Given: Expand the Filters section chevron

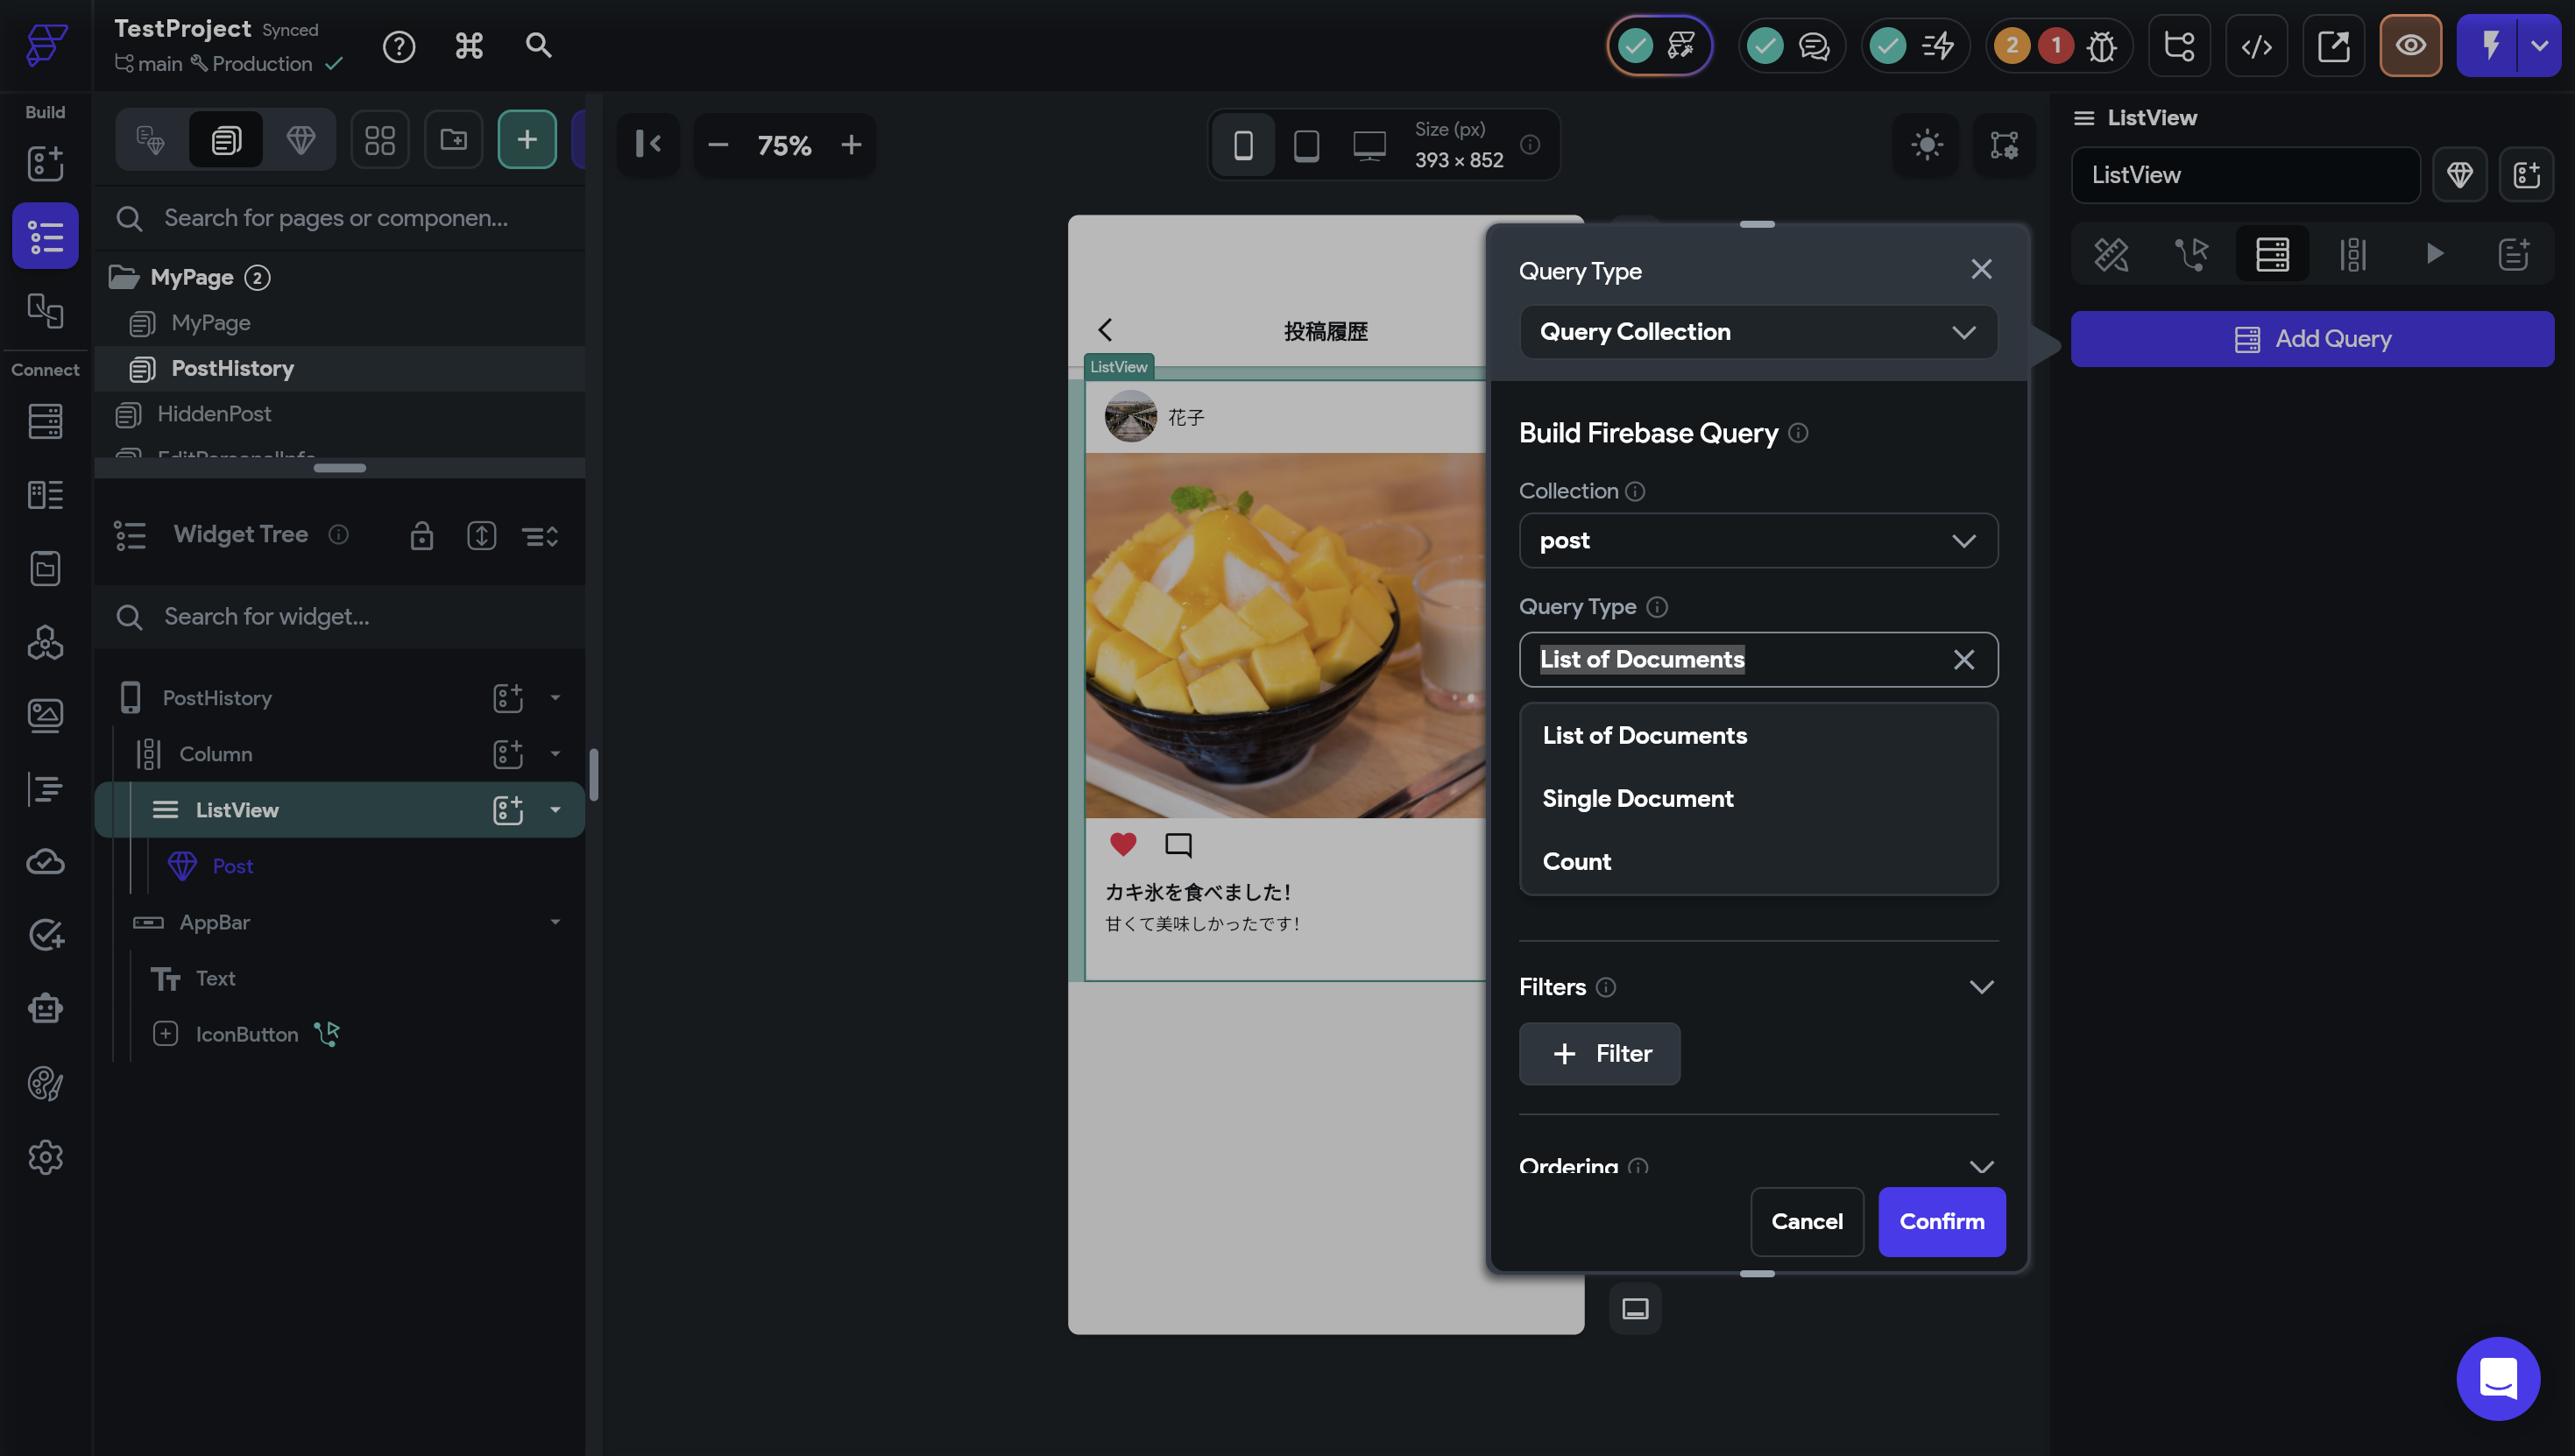Looking at the screenshot, I should (x=1980, y=987).
